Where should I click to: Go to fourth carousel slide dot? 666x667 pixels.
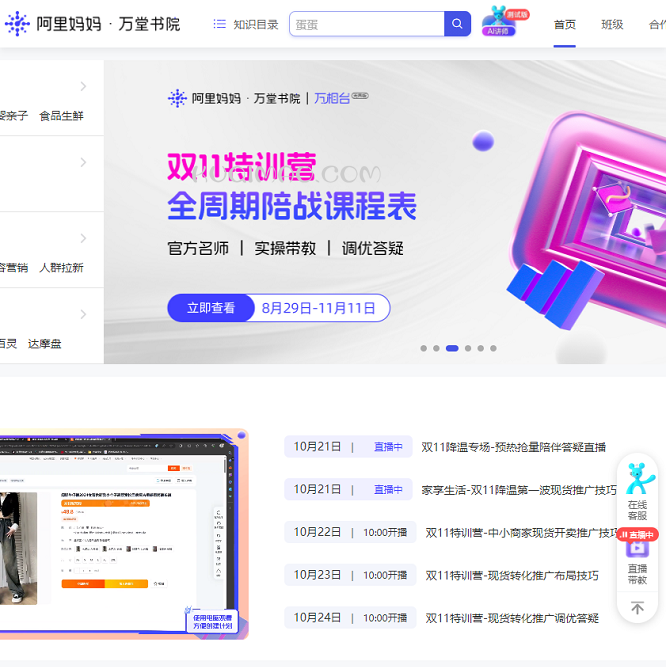click(468, 348)
